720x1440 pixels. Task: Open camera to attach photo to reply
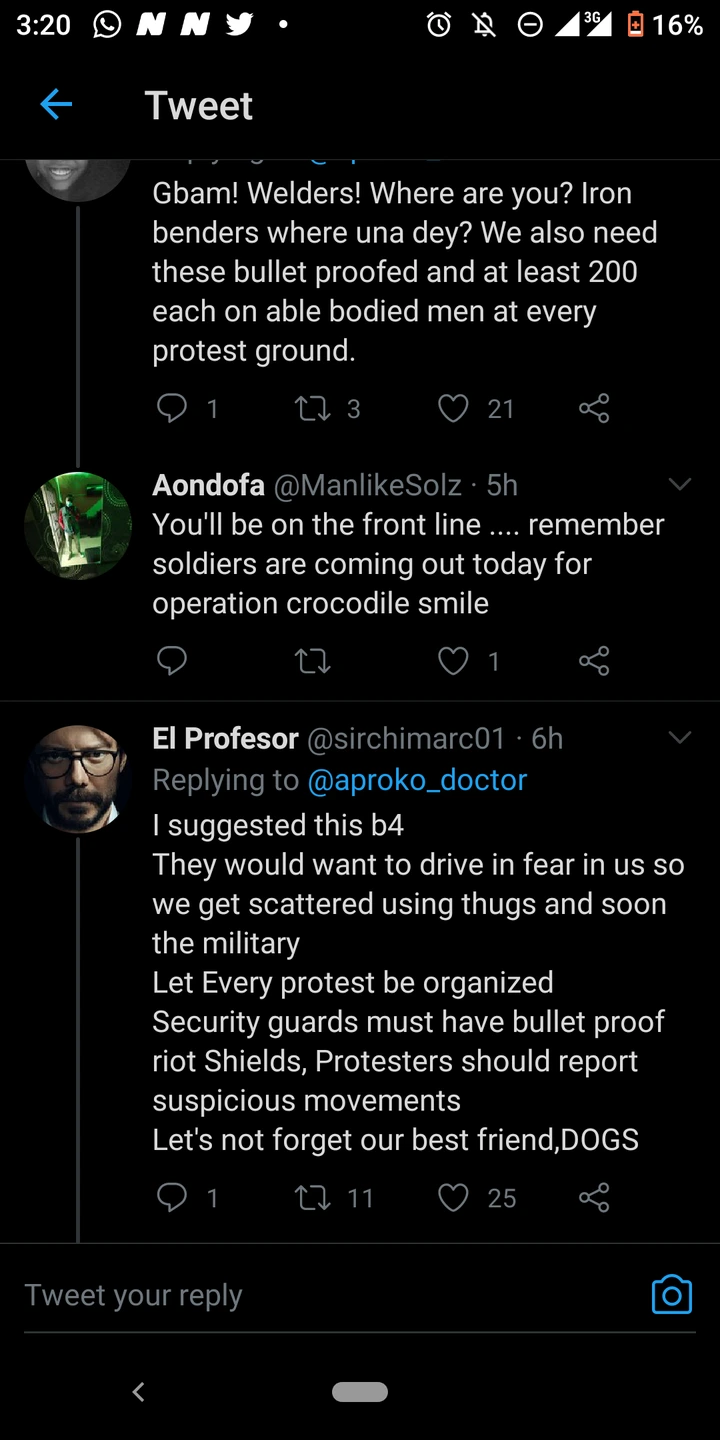pyautogui.click(x=671, y=1294)
